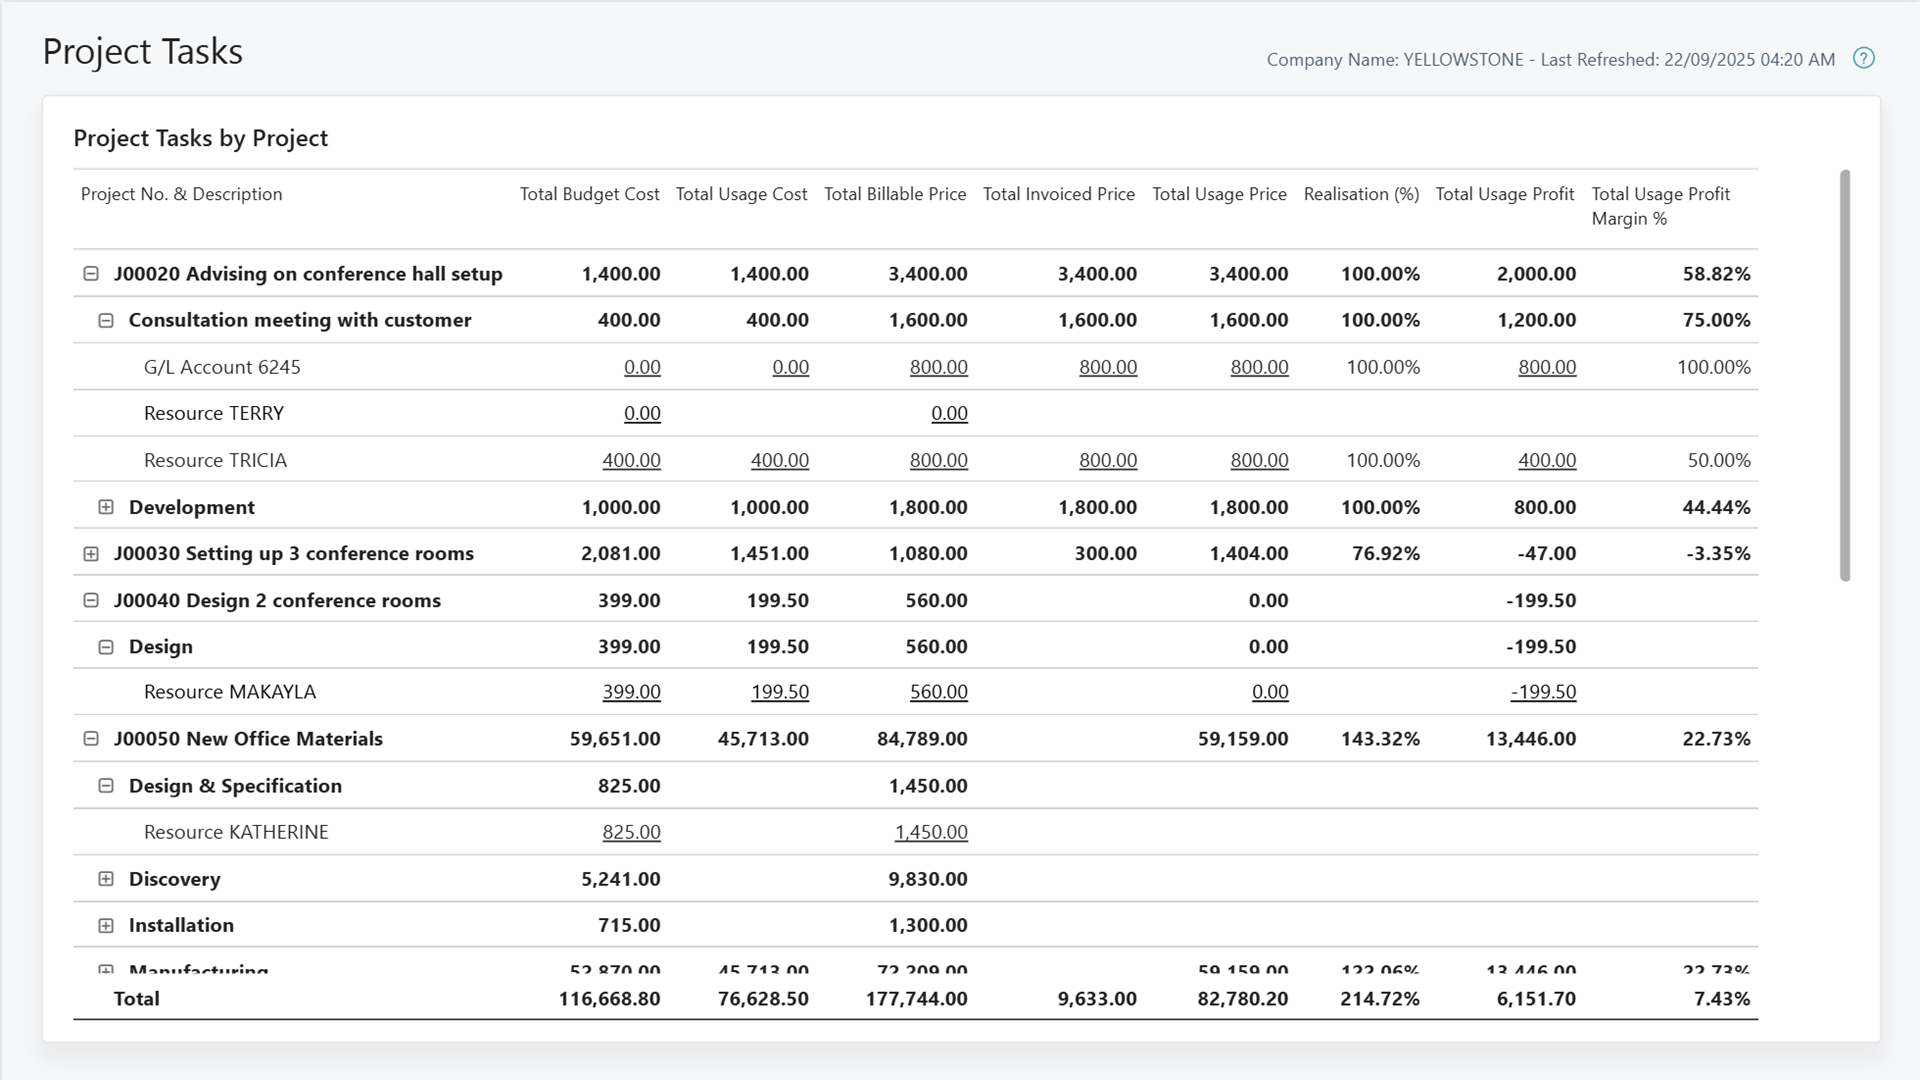This screenshot has height=1080, width=1920.
Task: Open MAKAYLA's 560.00 billable price drill-down
Action: point(938,691)
